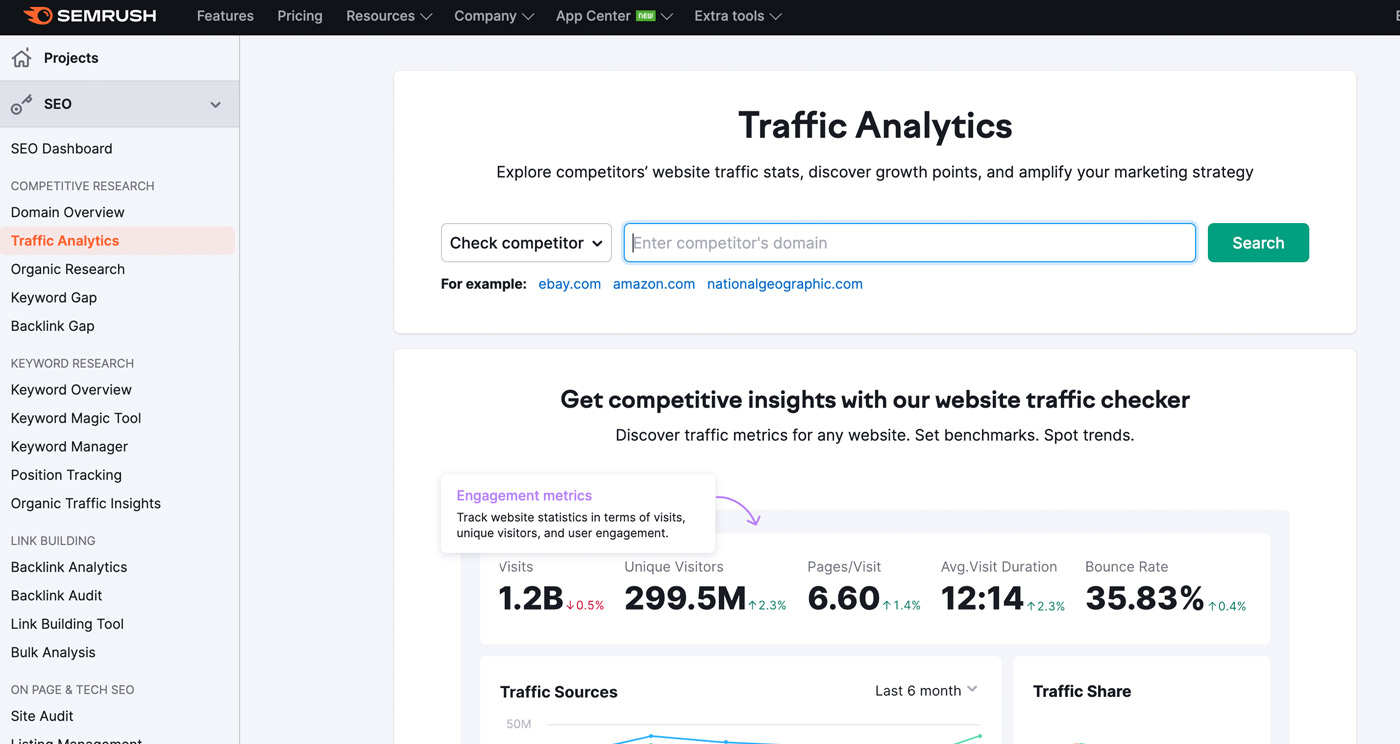The height and width of the screenshot is (744, 1400).
Task: Open the Extra tools dropdown
Action: 738,16
